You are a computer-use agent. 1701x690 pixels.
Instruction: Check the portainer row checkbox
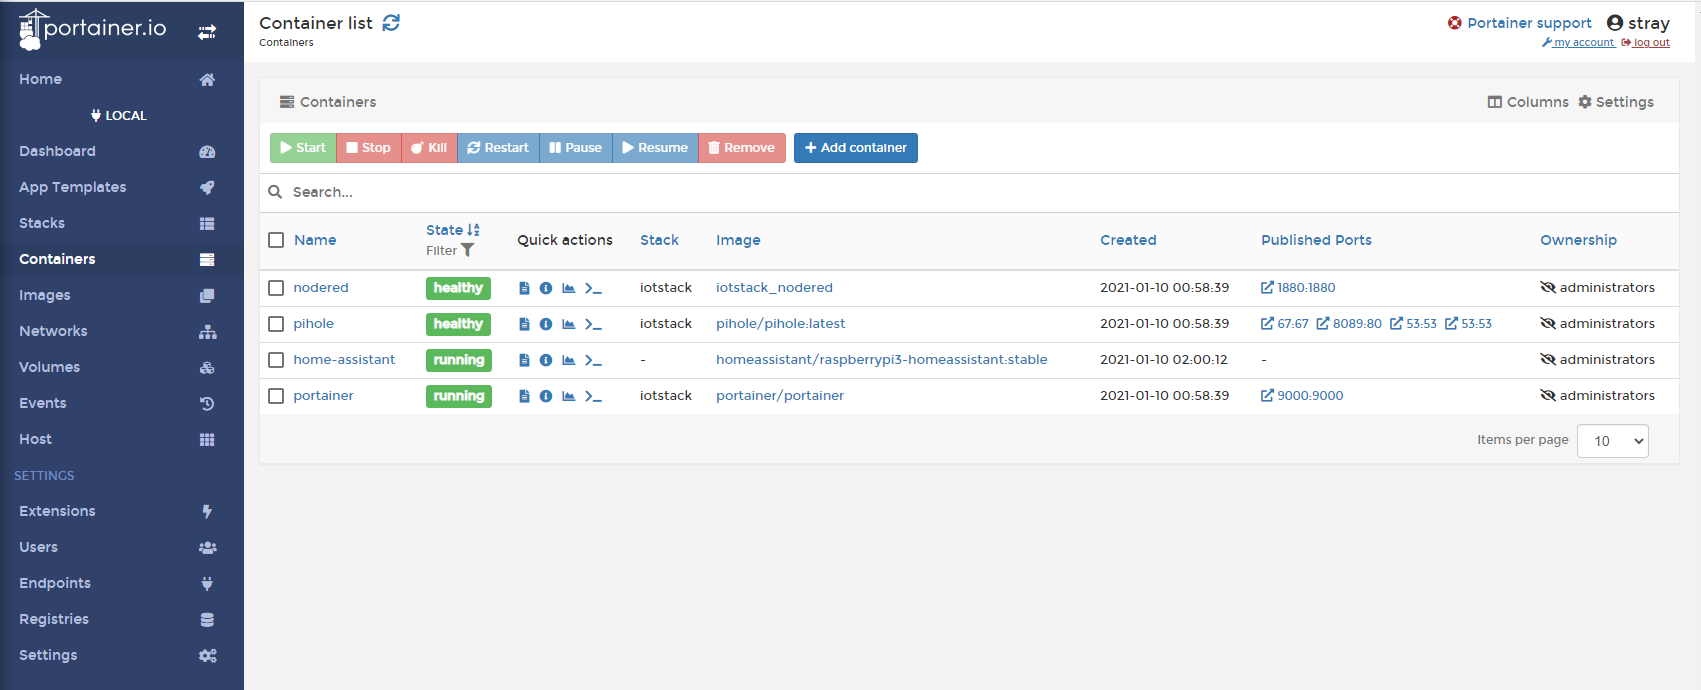click(276, 396)
